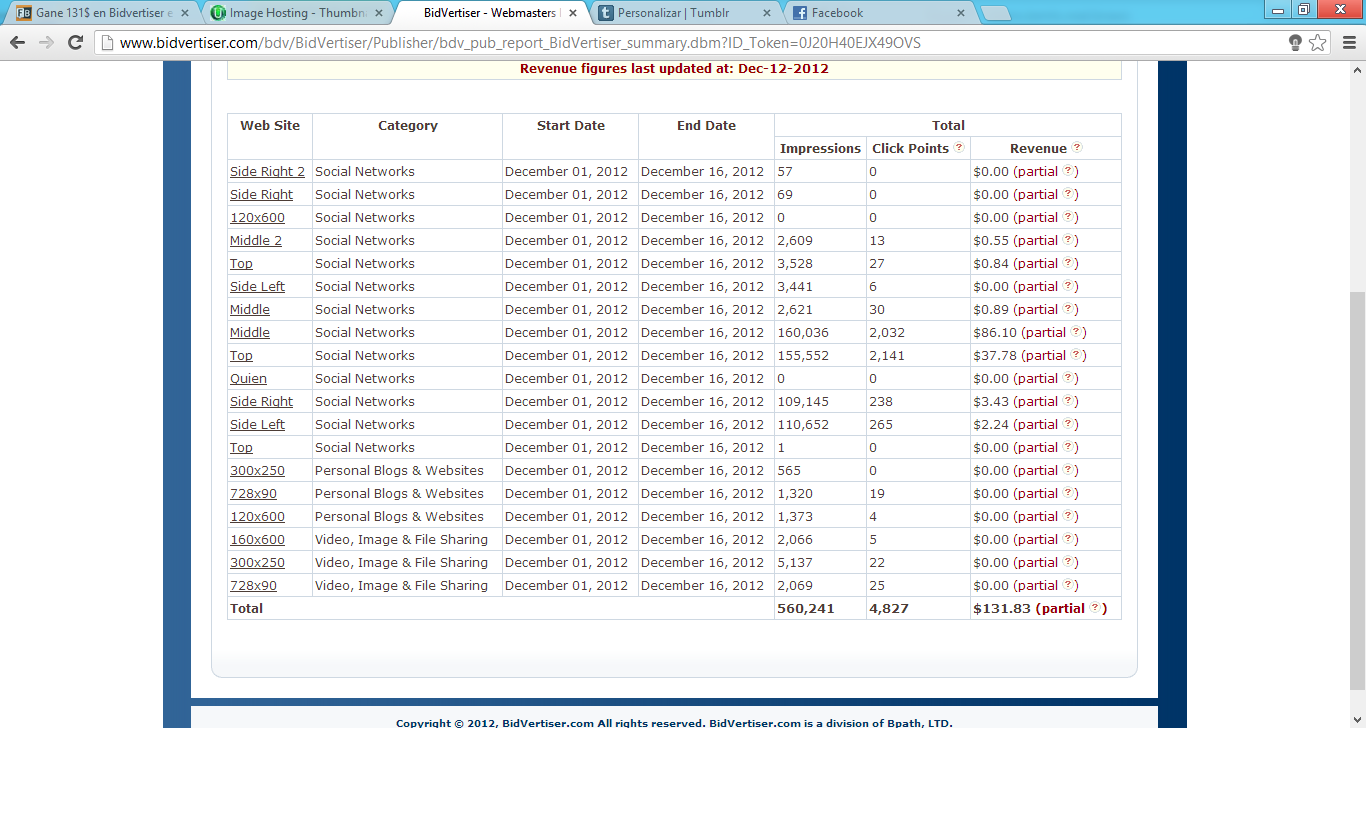Click the $86.10 revenue cell
Image resolution: width=1366 pixels, height=820 pixels.
coord(1045,332)
